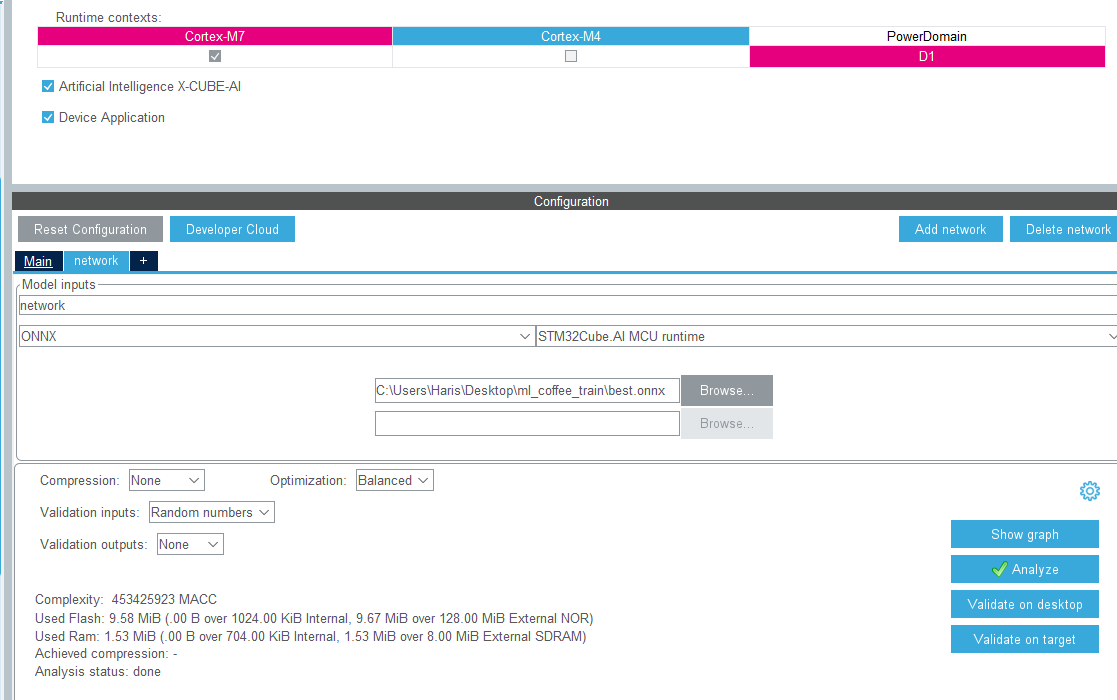Click the plus tab to add a network

click(143, 261)
